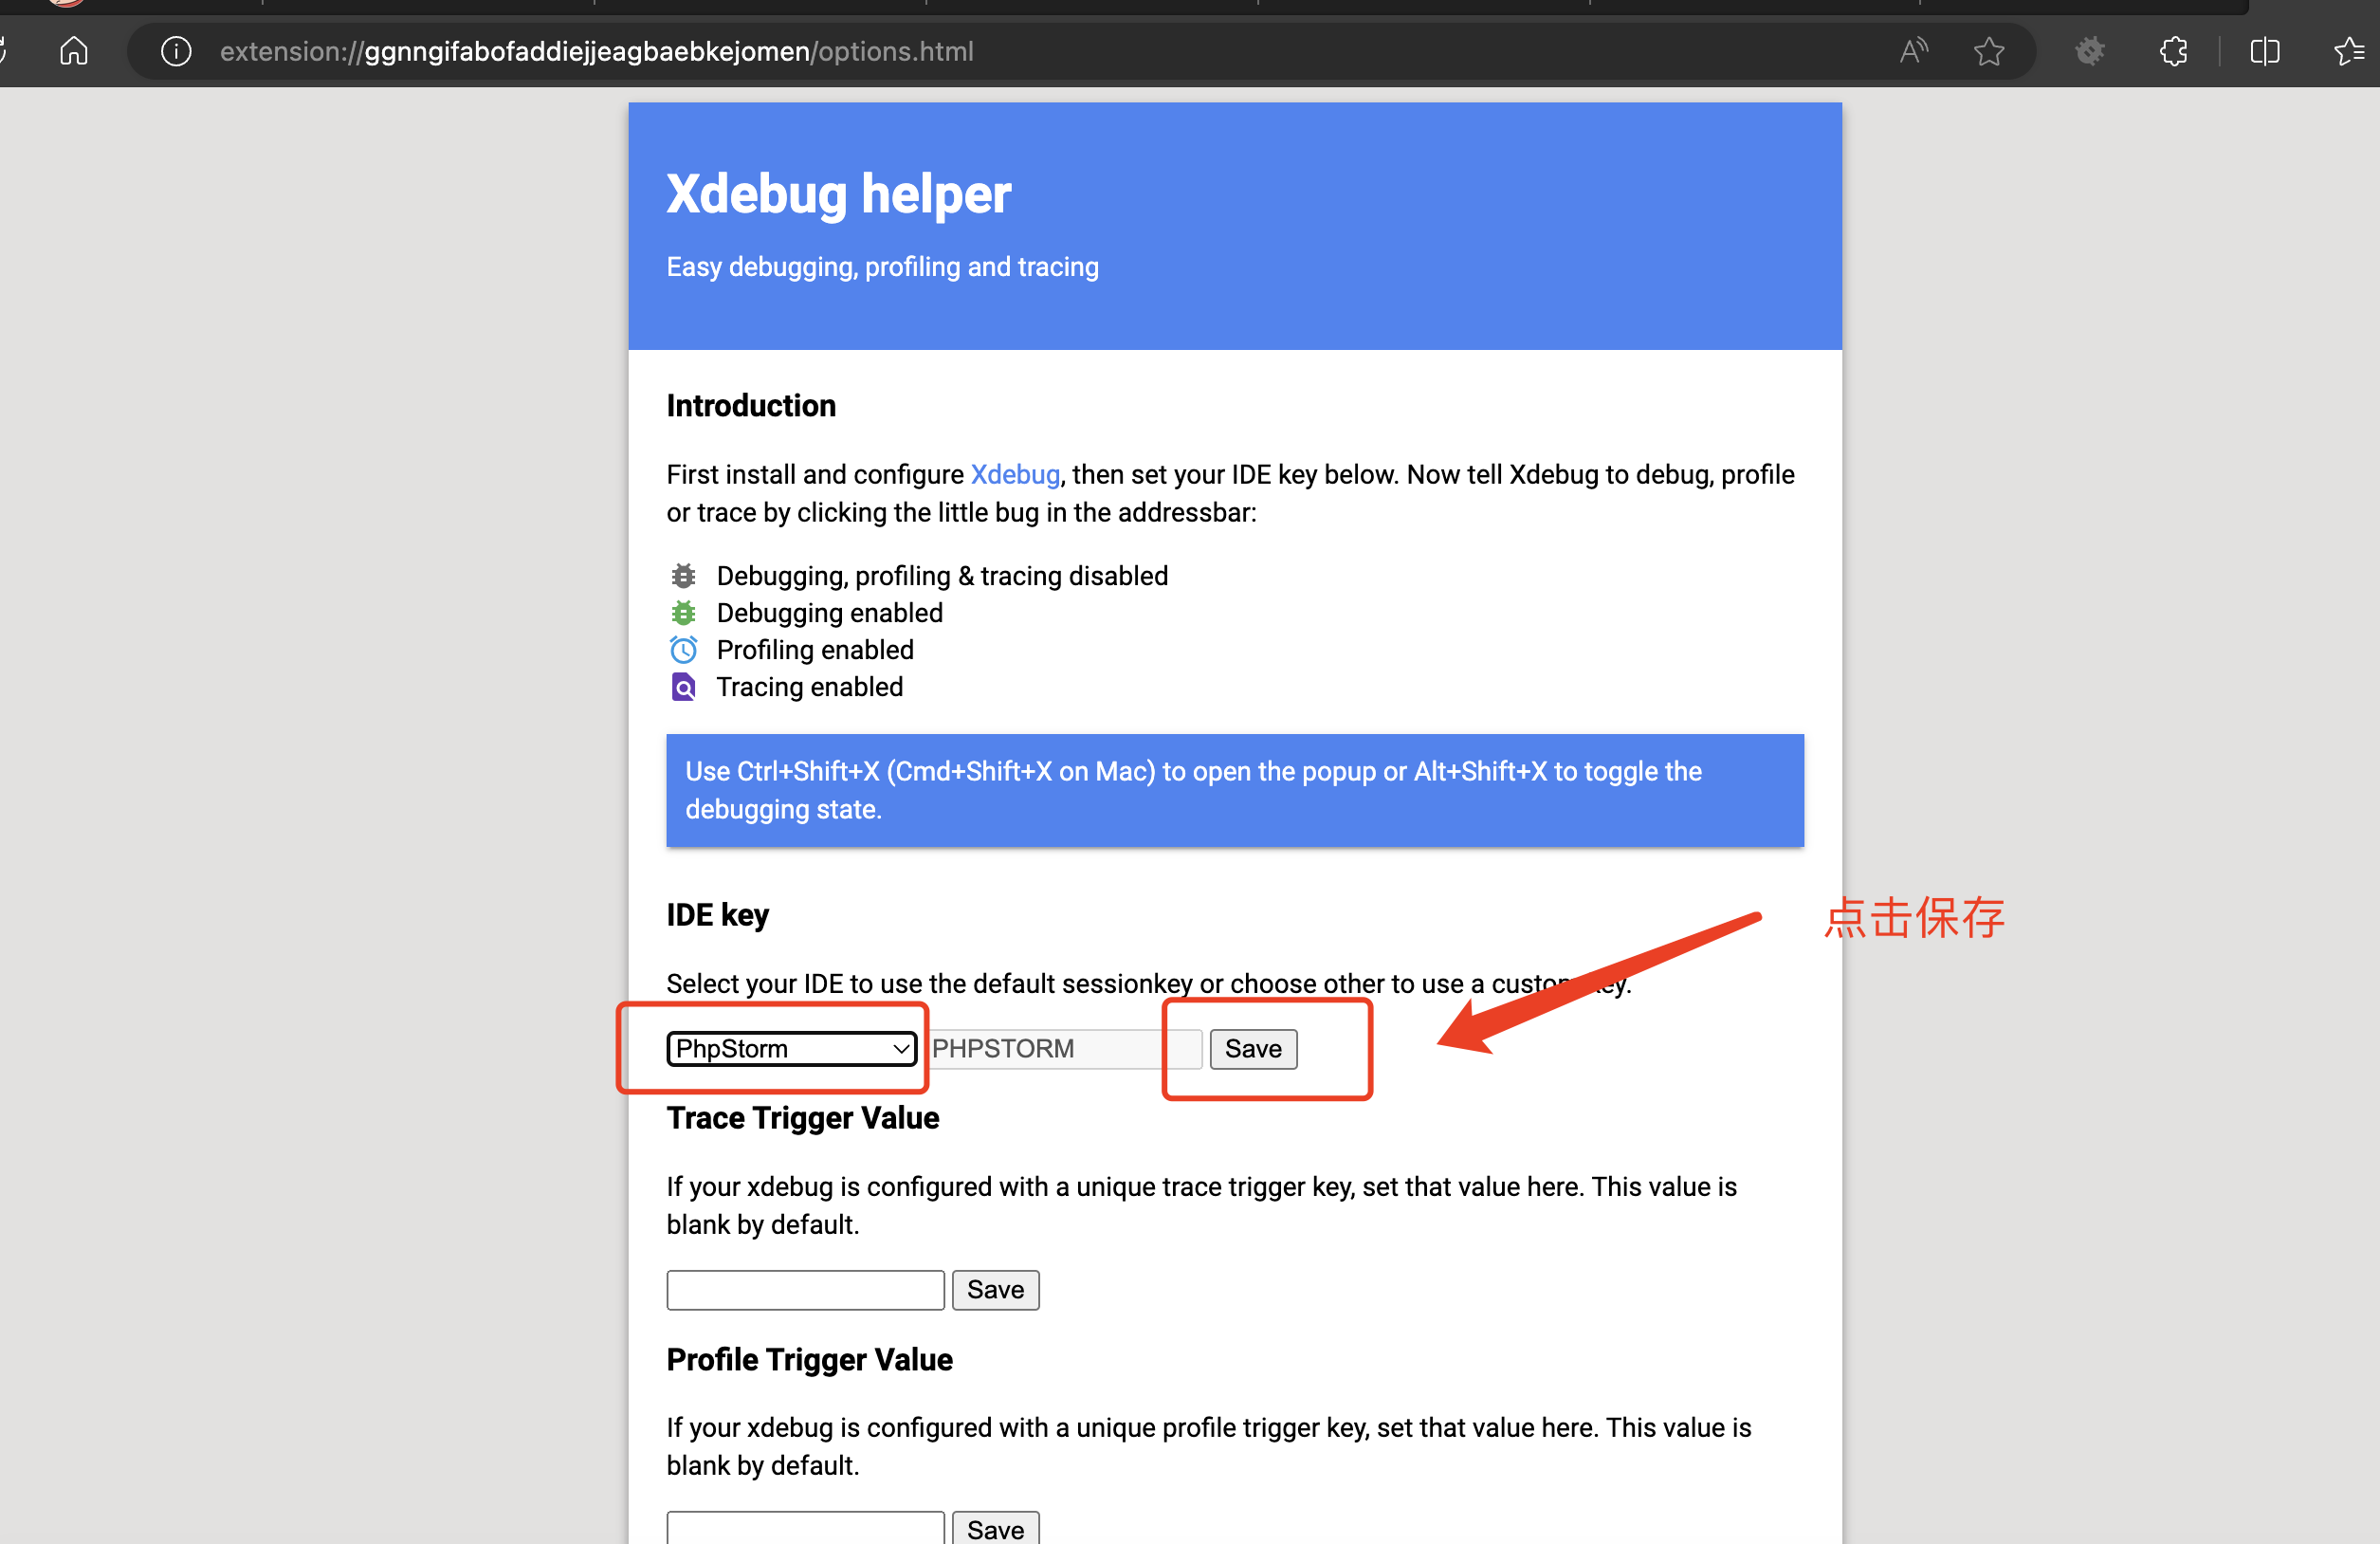
Task: Save the Trace Trigger Value
Action: pyautogui.click(x=994, y=1289)
